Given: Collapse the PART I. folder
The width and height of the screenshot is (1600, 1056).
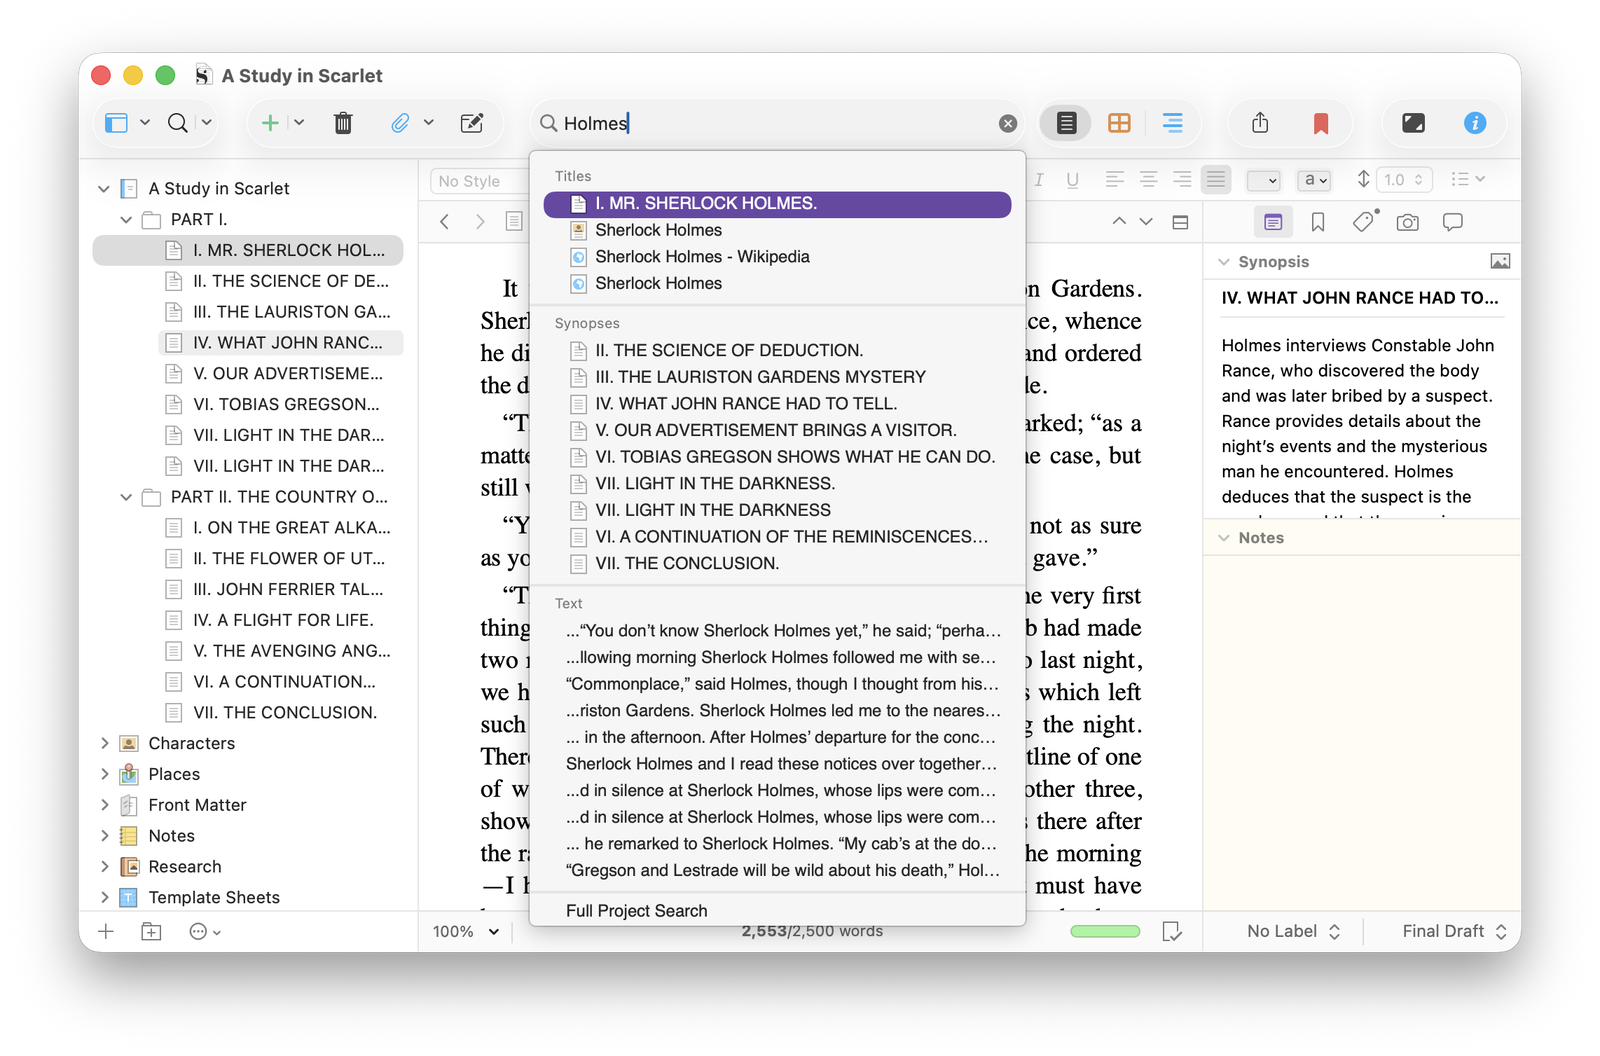Looking at the screenshot, I should click(x=126, y=220).
